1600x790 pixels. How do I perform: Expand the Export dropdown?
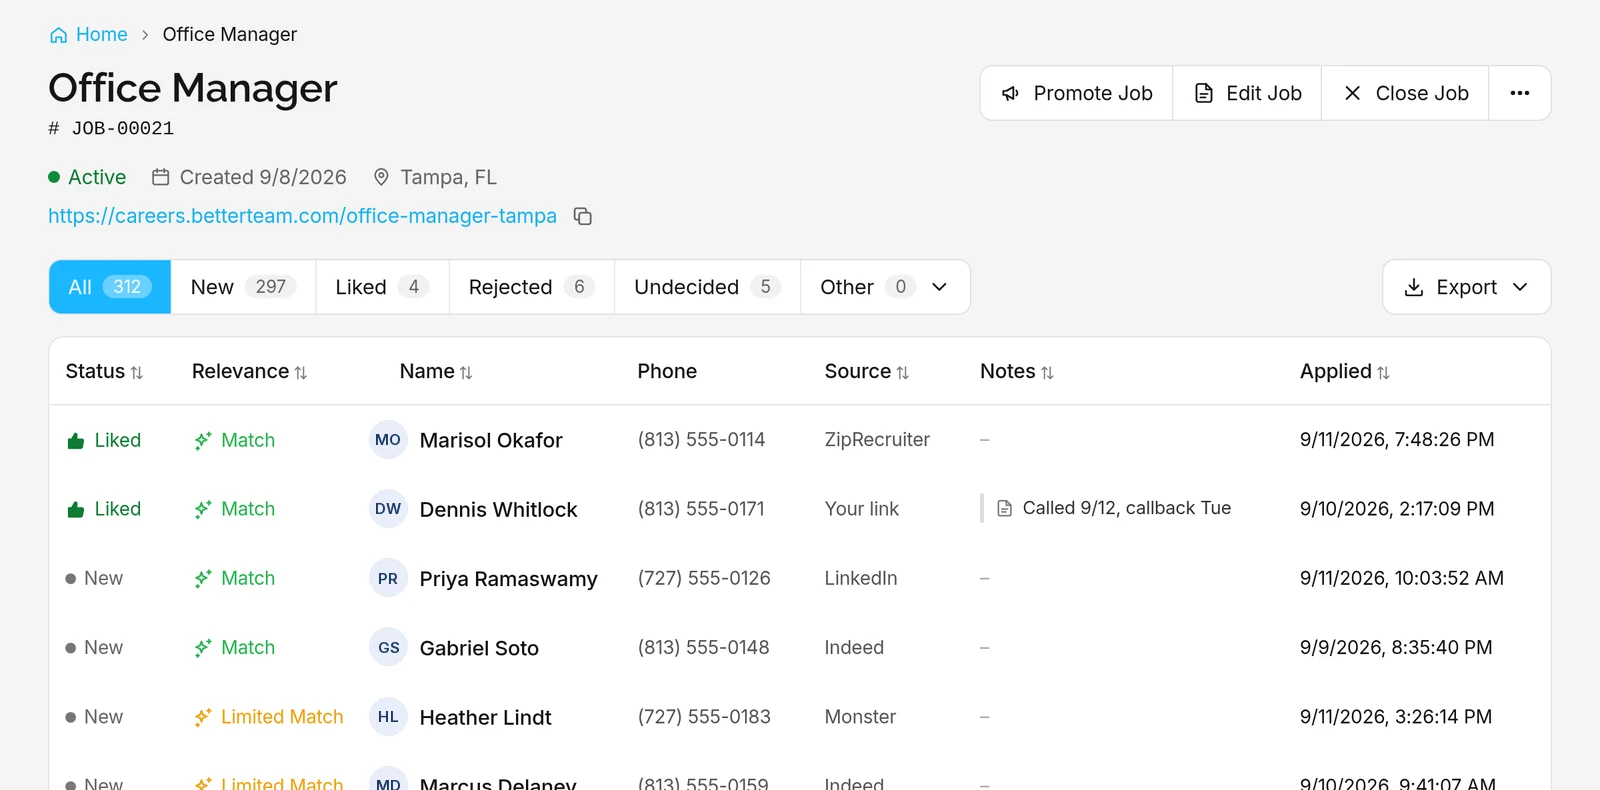1467,287
